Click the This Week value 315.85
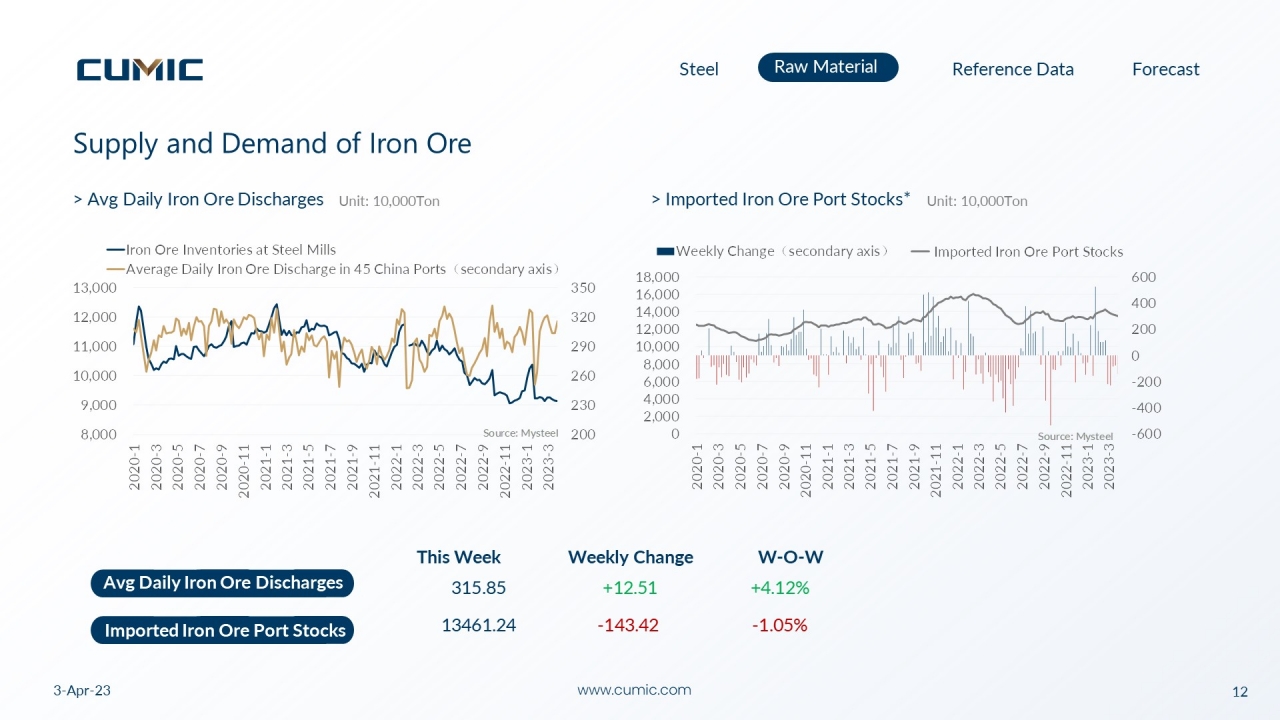This screenshot has width=1280, height=720. [x=479, y=588]
